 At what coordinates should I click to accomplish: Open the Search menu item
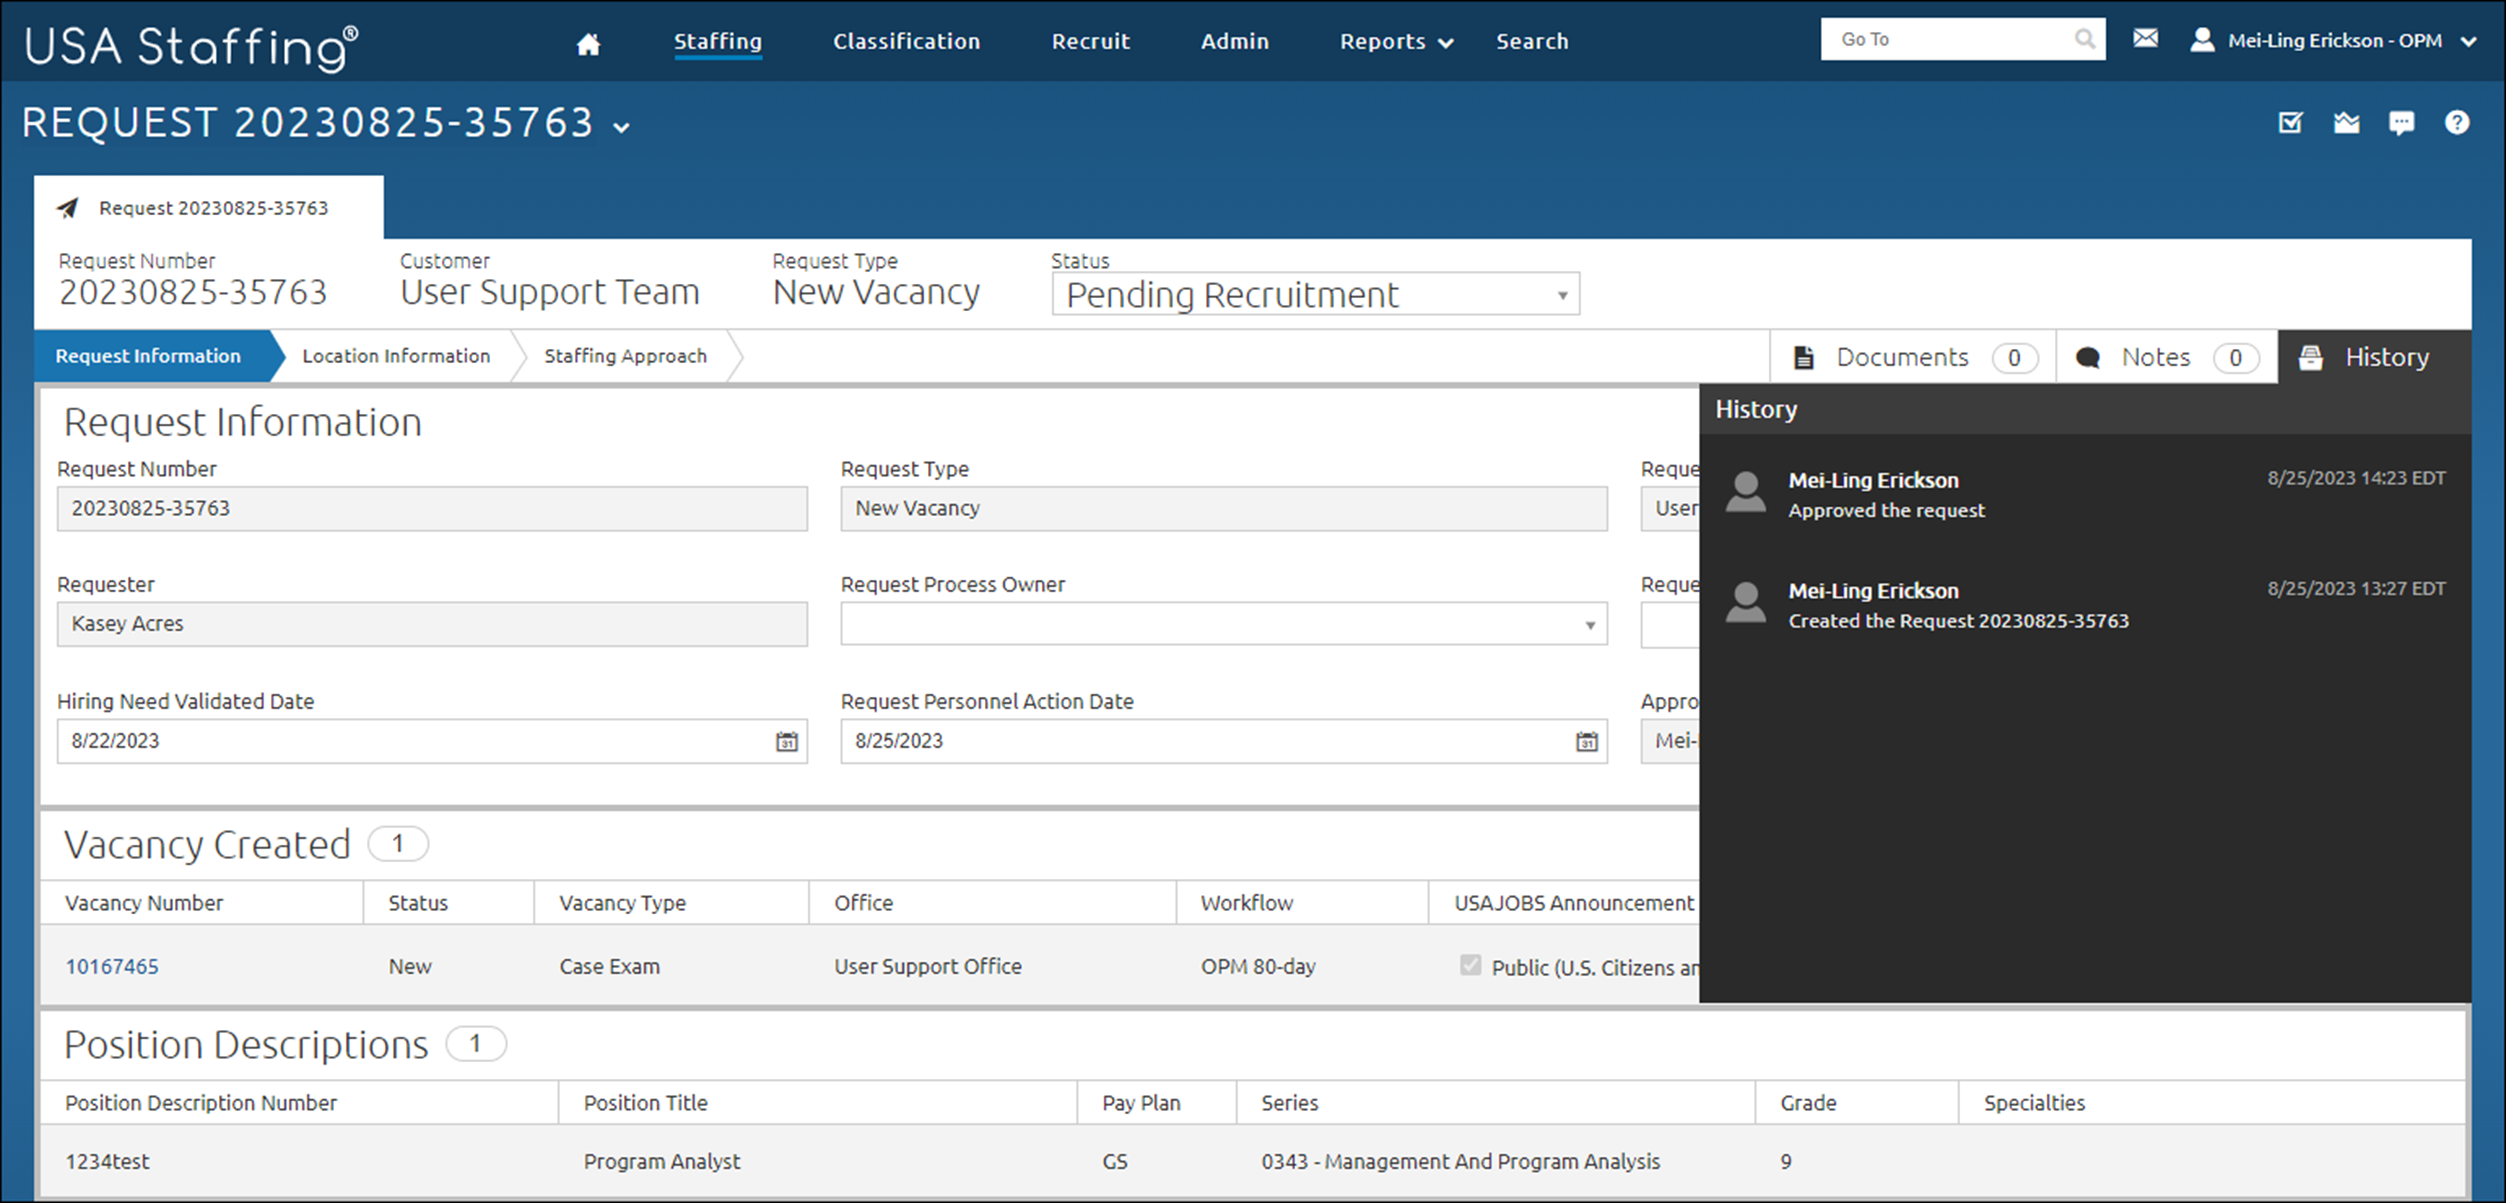1532,42
